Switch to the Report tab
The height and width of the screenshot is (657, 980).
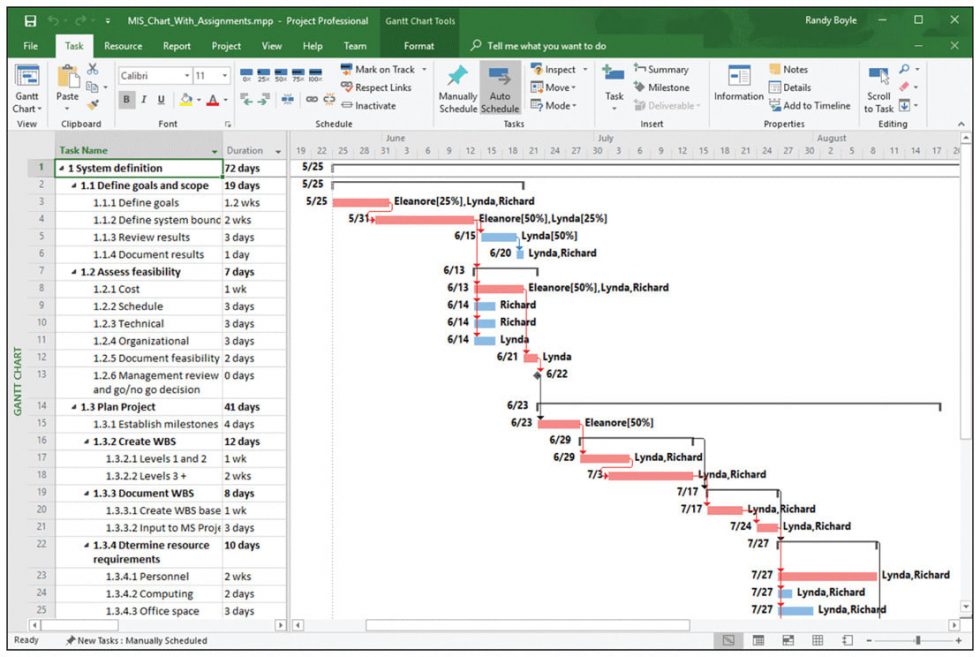tap(176, 46)
